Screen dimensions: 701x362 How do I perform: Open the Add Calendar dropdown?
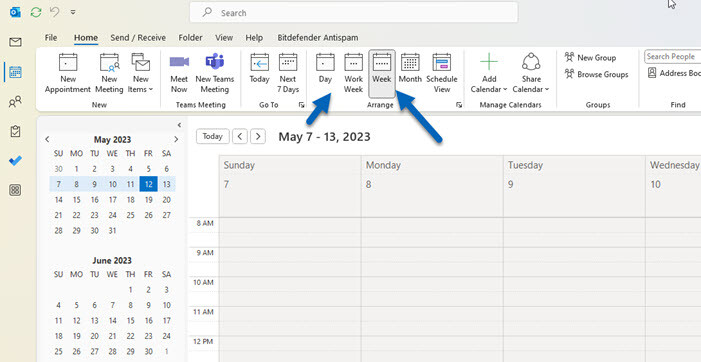click(489, 73)
